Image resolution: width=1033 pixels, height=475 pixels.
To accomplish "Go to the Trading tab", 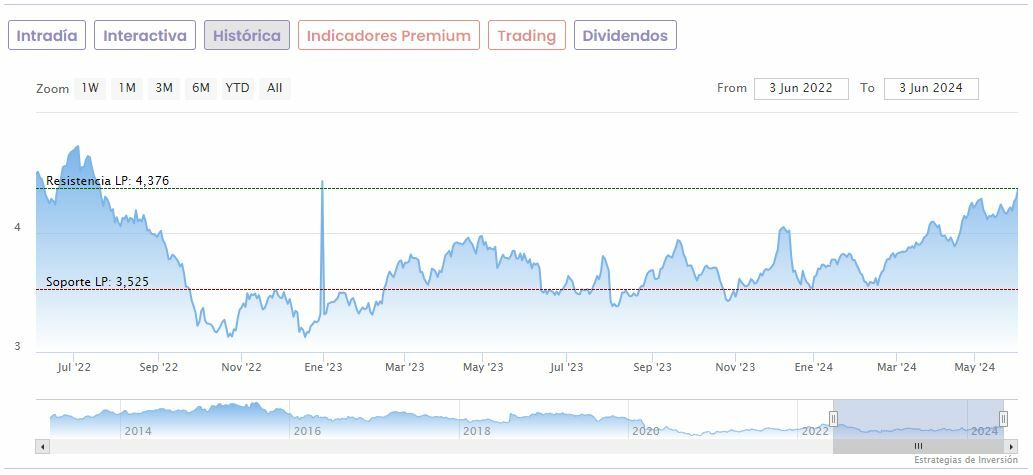I will (526, 36).
